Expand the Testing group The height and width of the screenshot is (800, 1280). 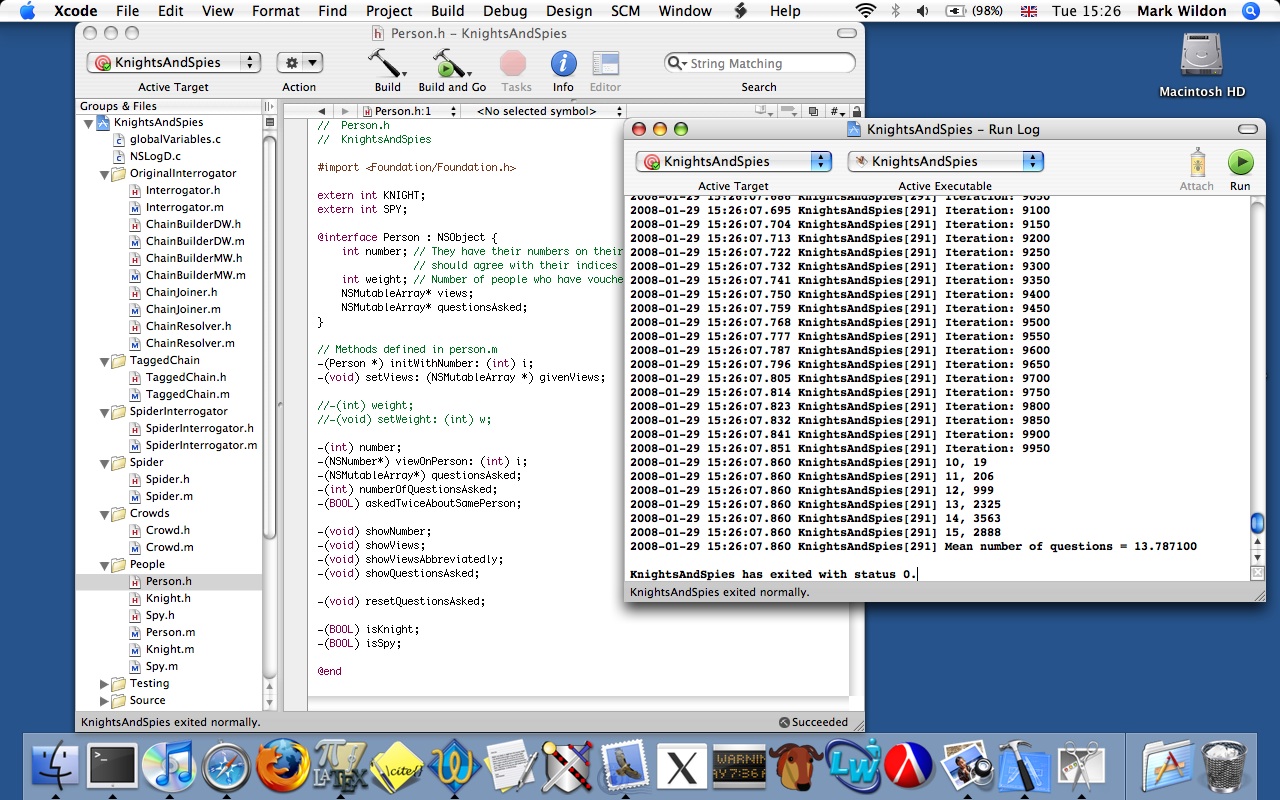coord(105,684)
